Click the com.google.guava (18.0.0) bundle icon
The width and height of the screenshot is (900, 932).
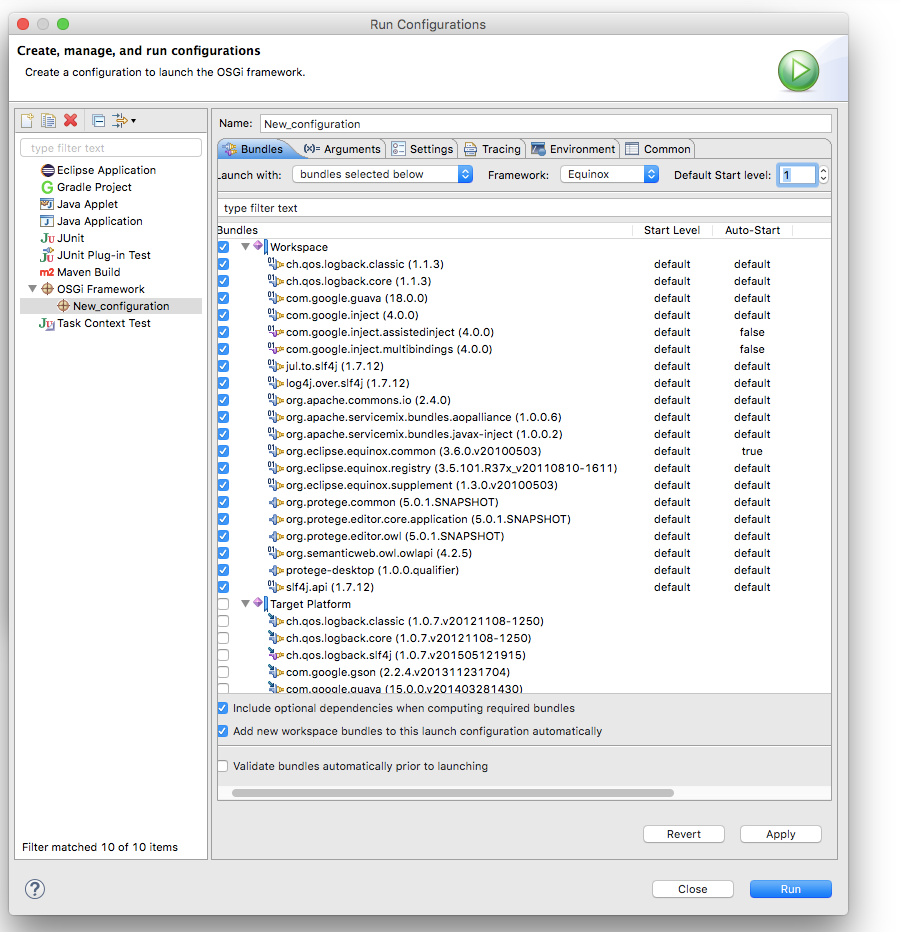(x=276, y=298)
